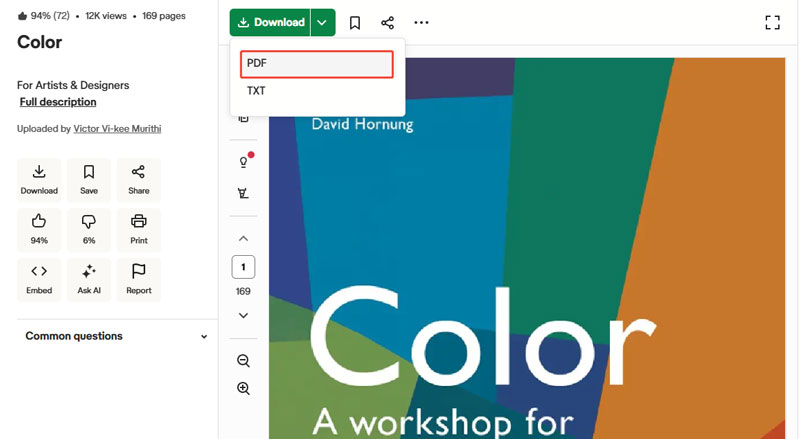Screen dimensions: 800x439
Task: Report the document with flag tile
Action: (139, 280)
